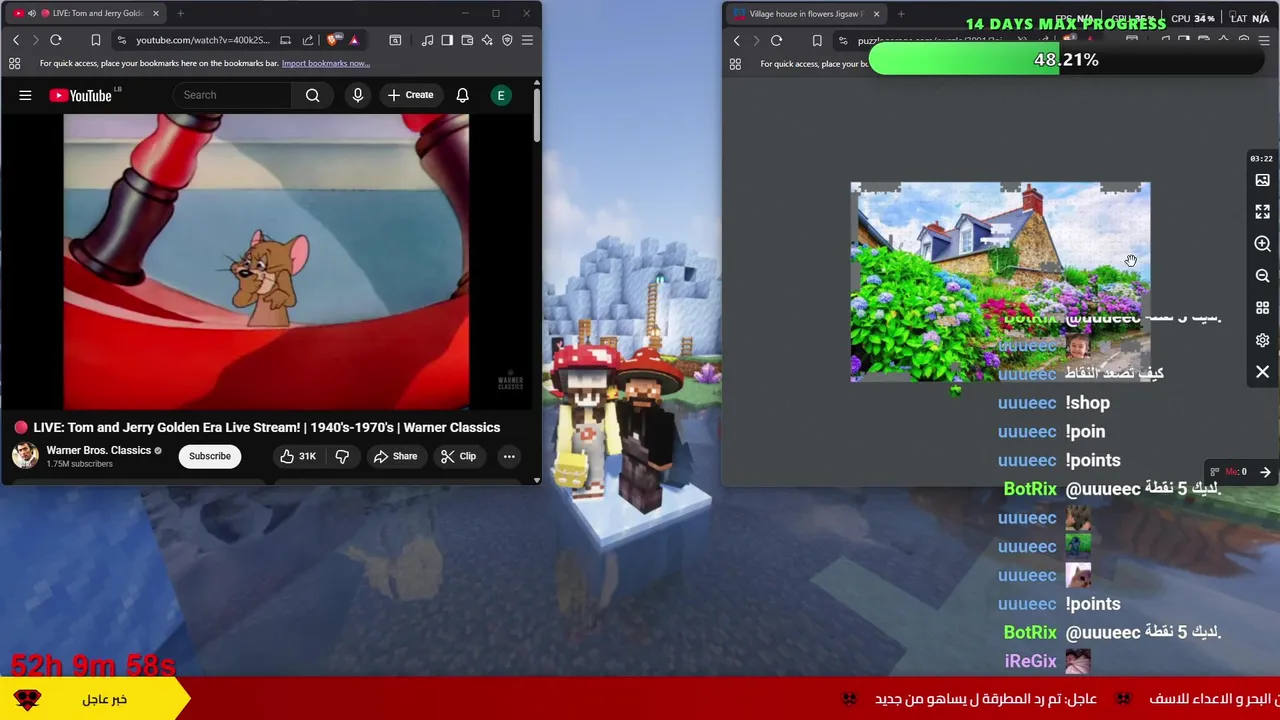
Task: Open the music note playlist icon
Action: [x=427, y=40]
